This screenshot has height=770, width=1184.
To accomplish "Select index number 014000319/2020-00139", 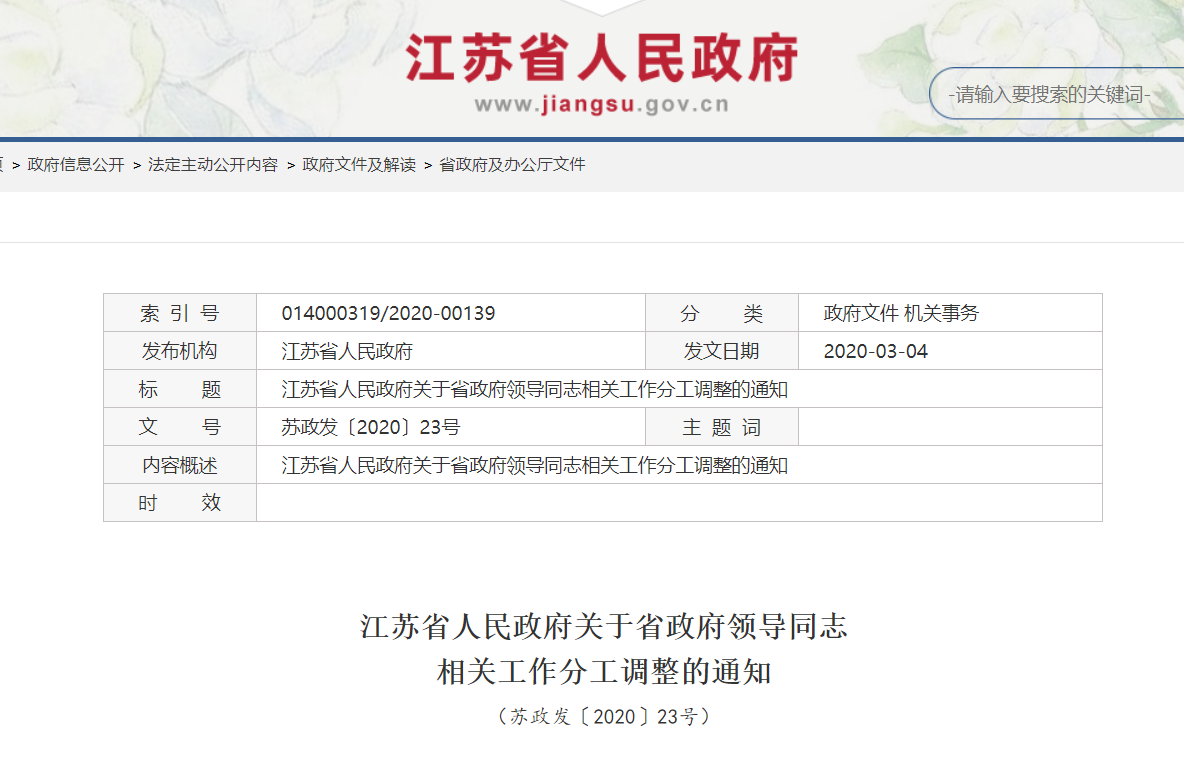I will pos(388,314).
